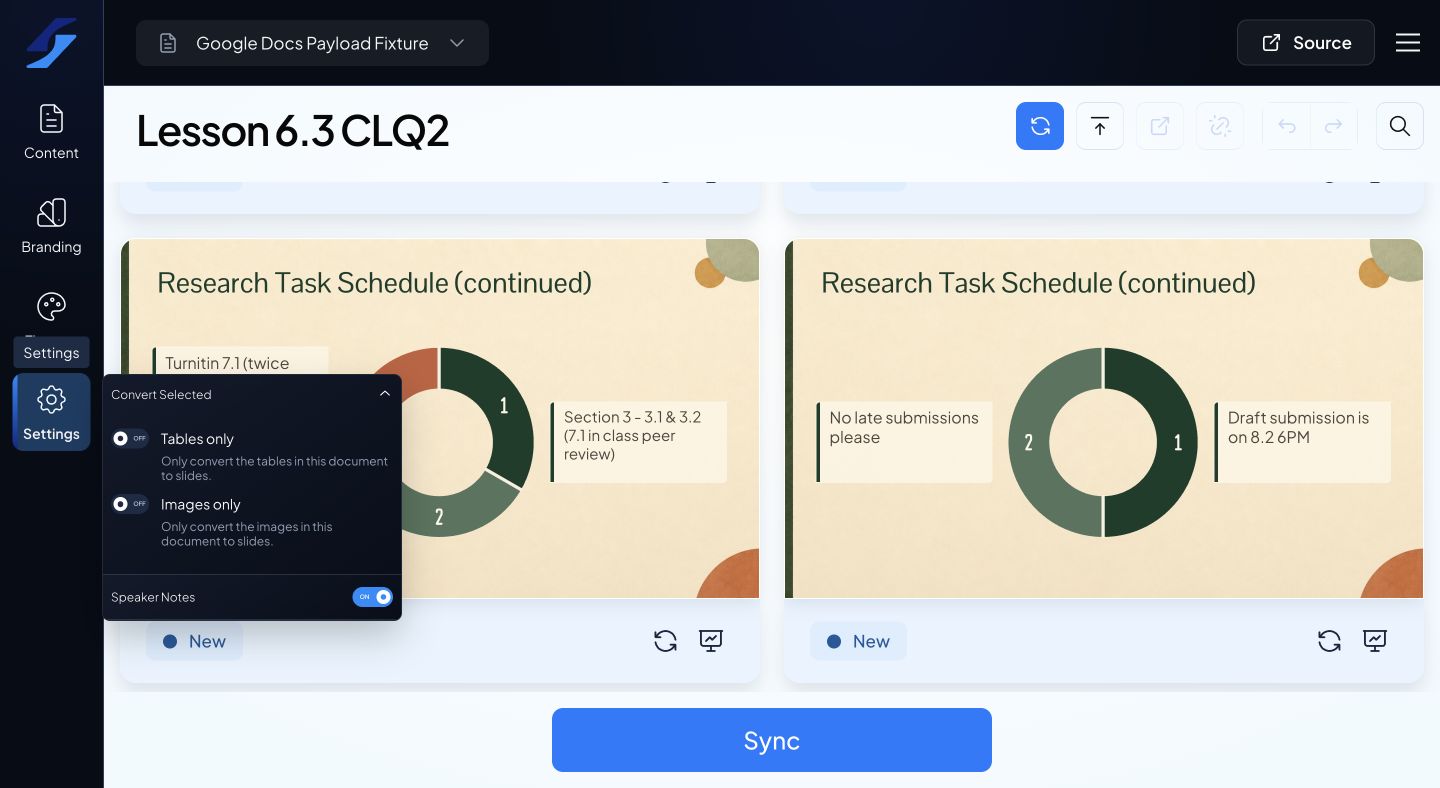Screen dimensions: 1440x788
Task: Click the open-in-new-window icon in header toolbar
Action: (x=1160, y=126)
